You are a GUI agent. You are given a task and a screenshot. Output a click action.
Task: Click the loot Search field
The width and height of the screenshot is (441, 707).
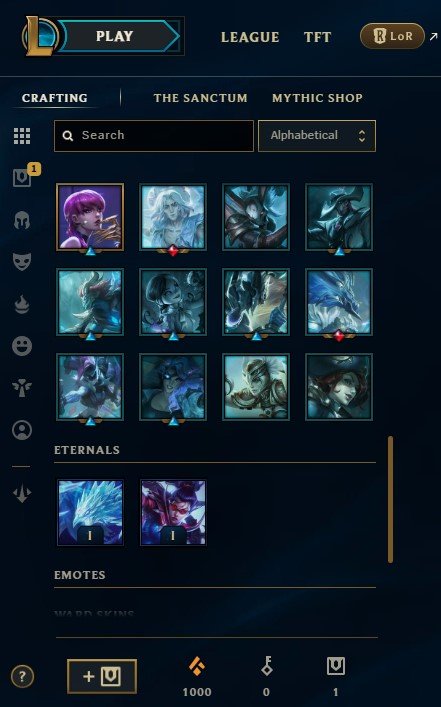(154, 136)
